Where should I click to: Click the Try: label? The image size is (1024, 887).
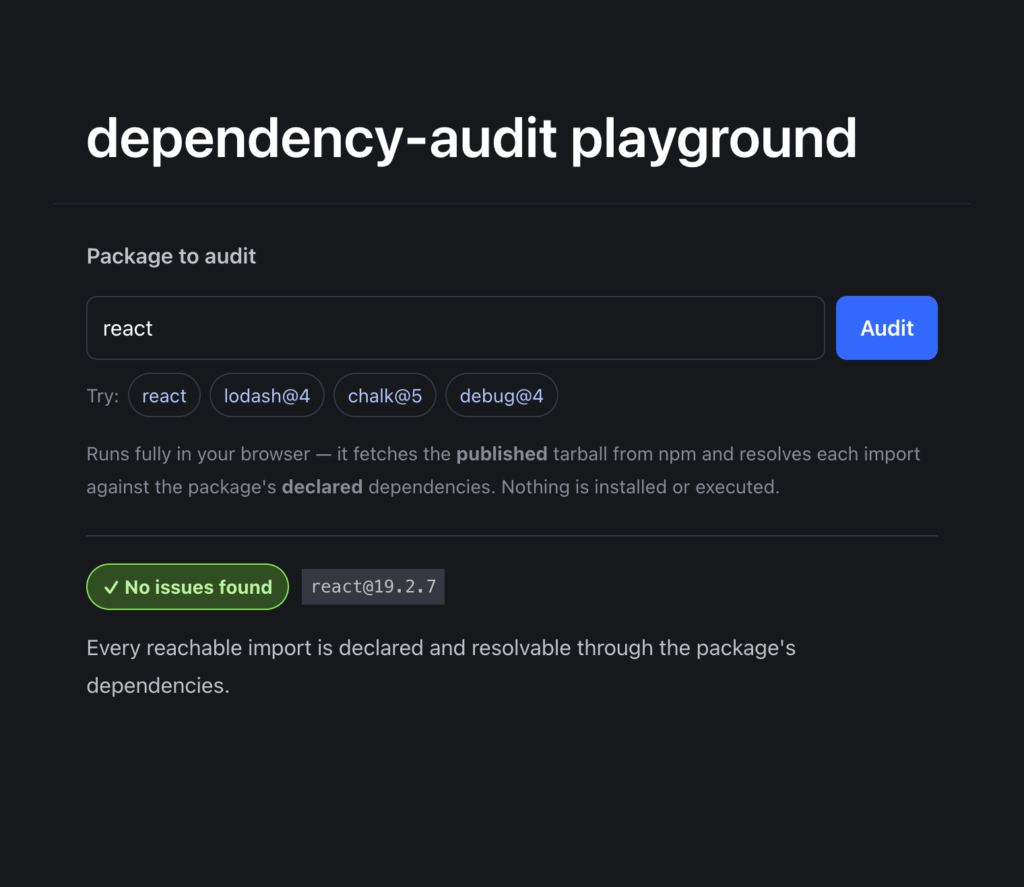point(103,396)
